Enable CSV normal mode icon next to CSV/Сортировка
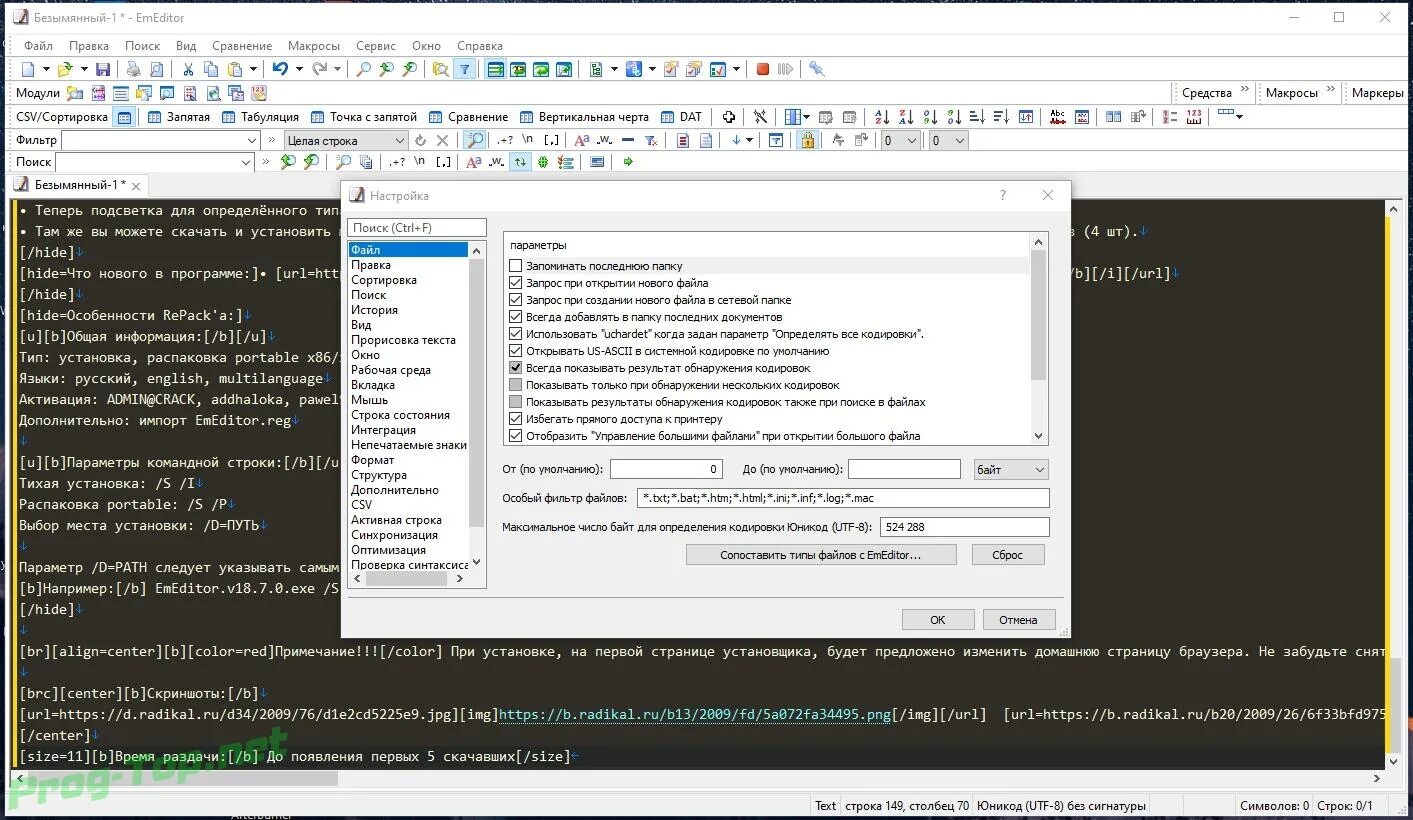 (125, 117)
